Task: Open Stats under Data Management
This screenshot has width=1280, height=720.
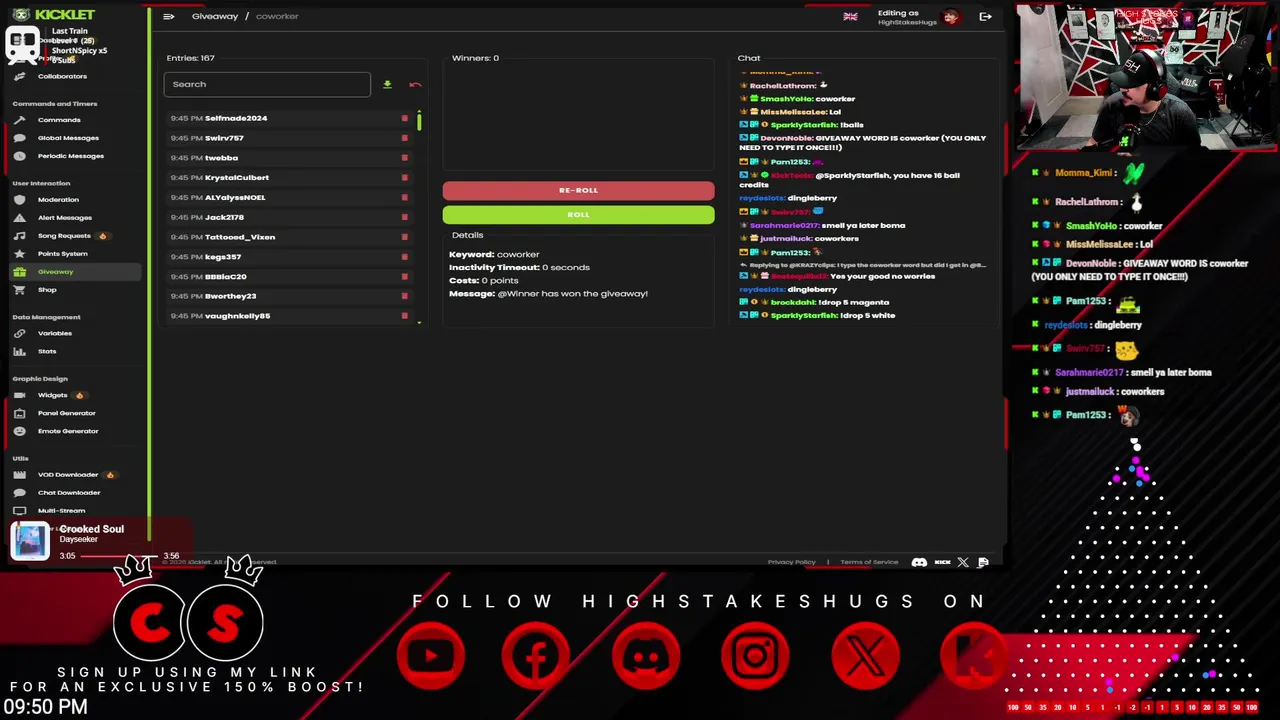Action: point(47,351)
